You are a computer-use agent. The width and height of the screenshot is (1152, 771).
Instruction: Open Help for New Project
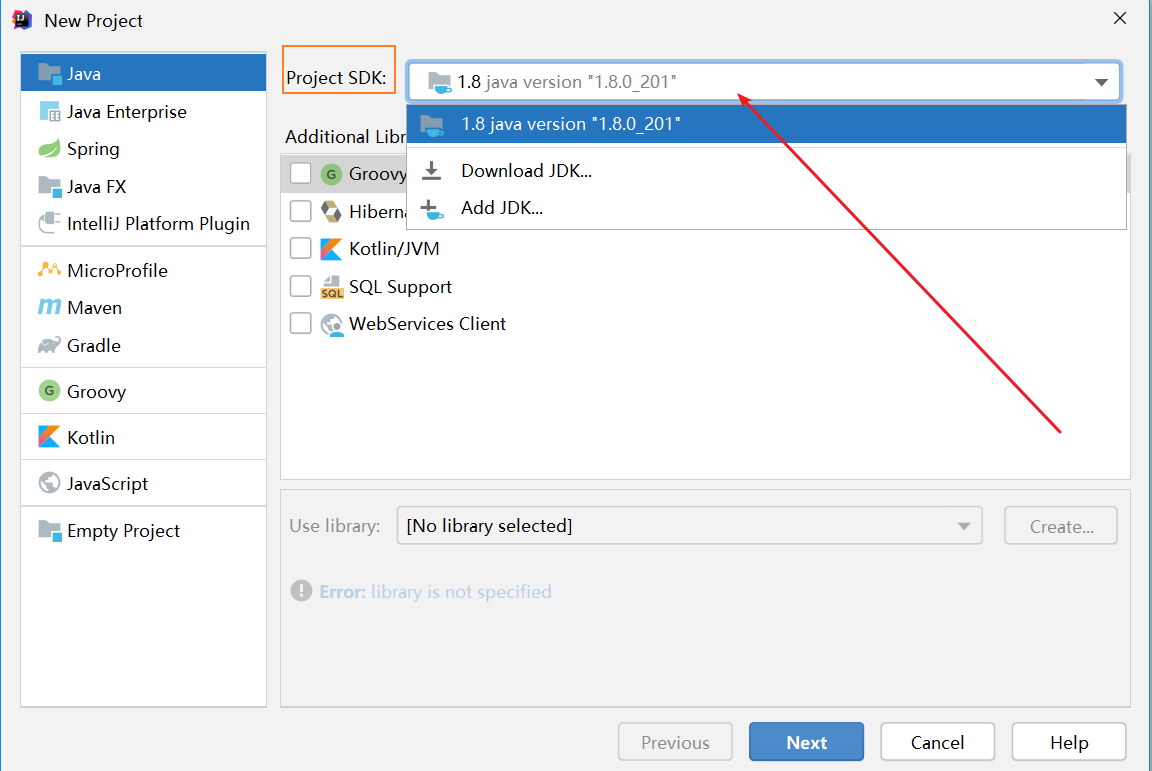(x=1069, y=742)
